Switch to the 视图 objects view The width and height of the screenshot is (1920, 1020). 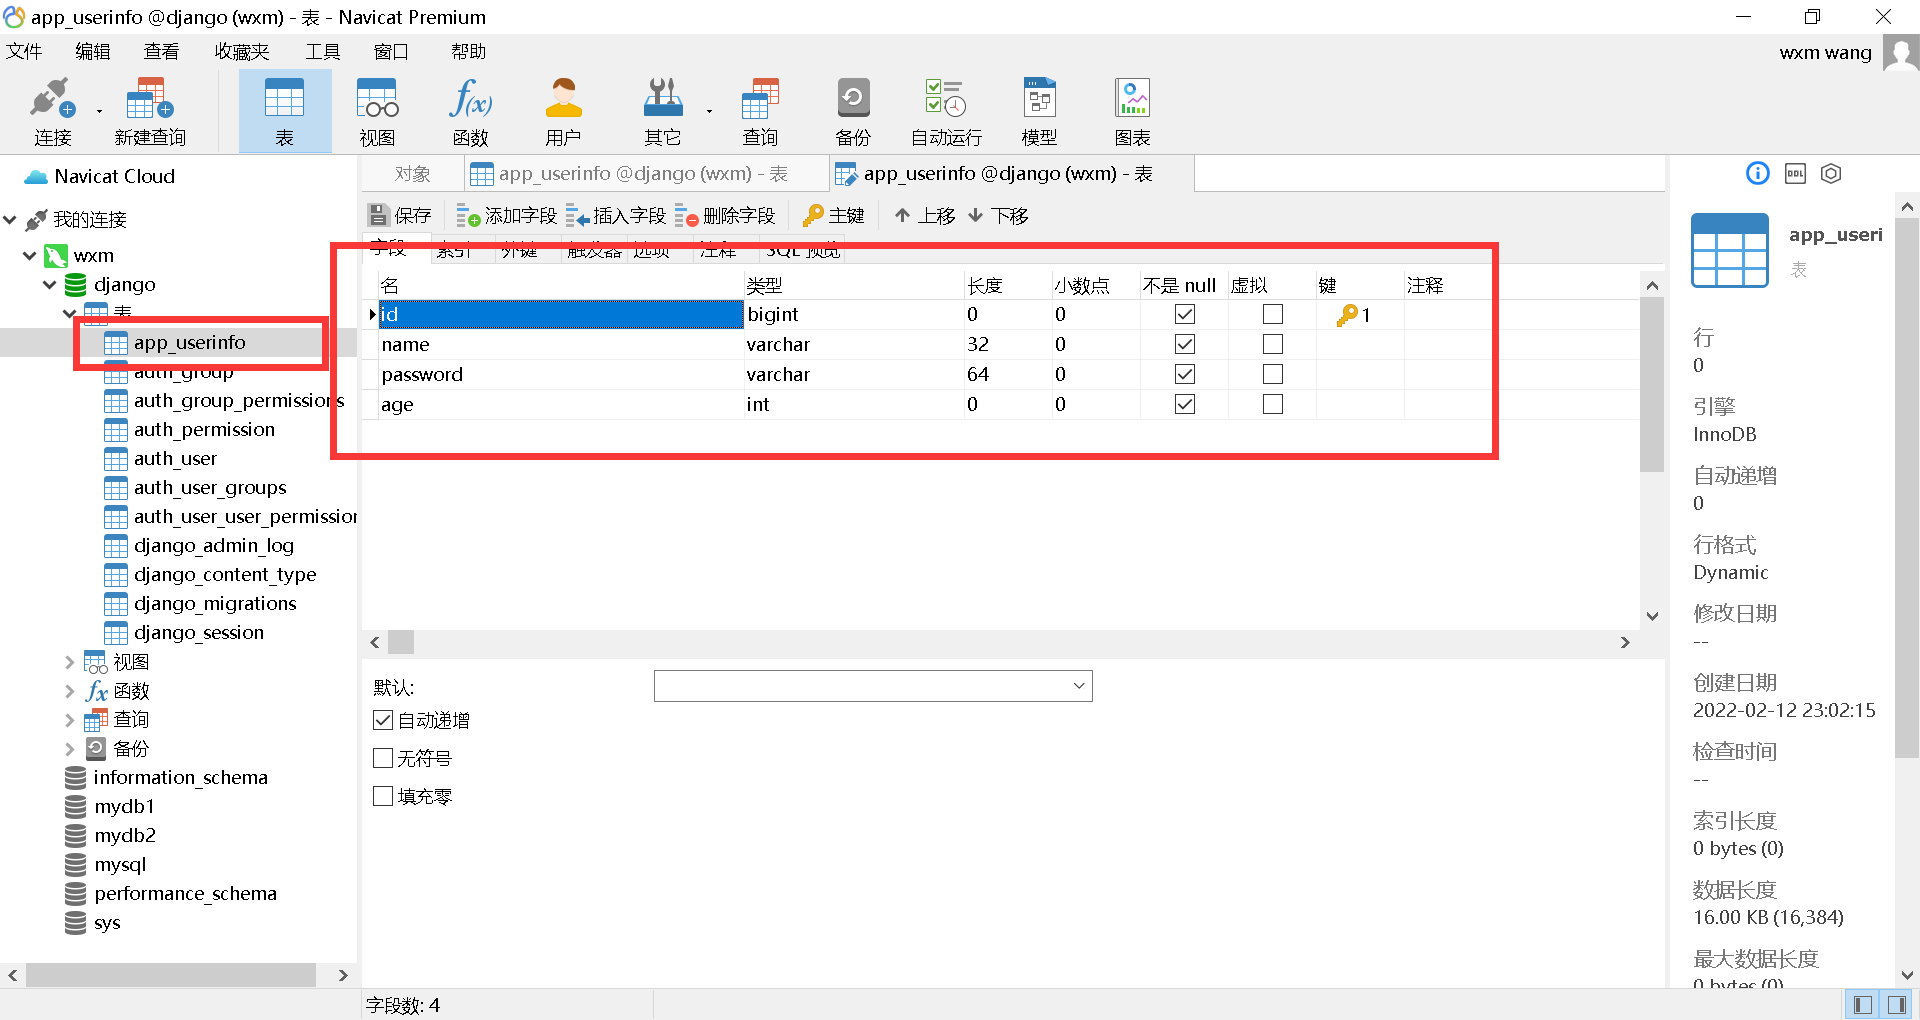point(376,110)
